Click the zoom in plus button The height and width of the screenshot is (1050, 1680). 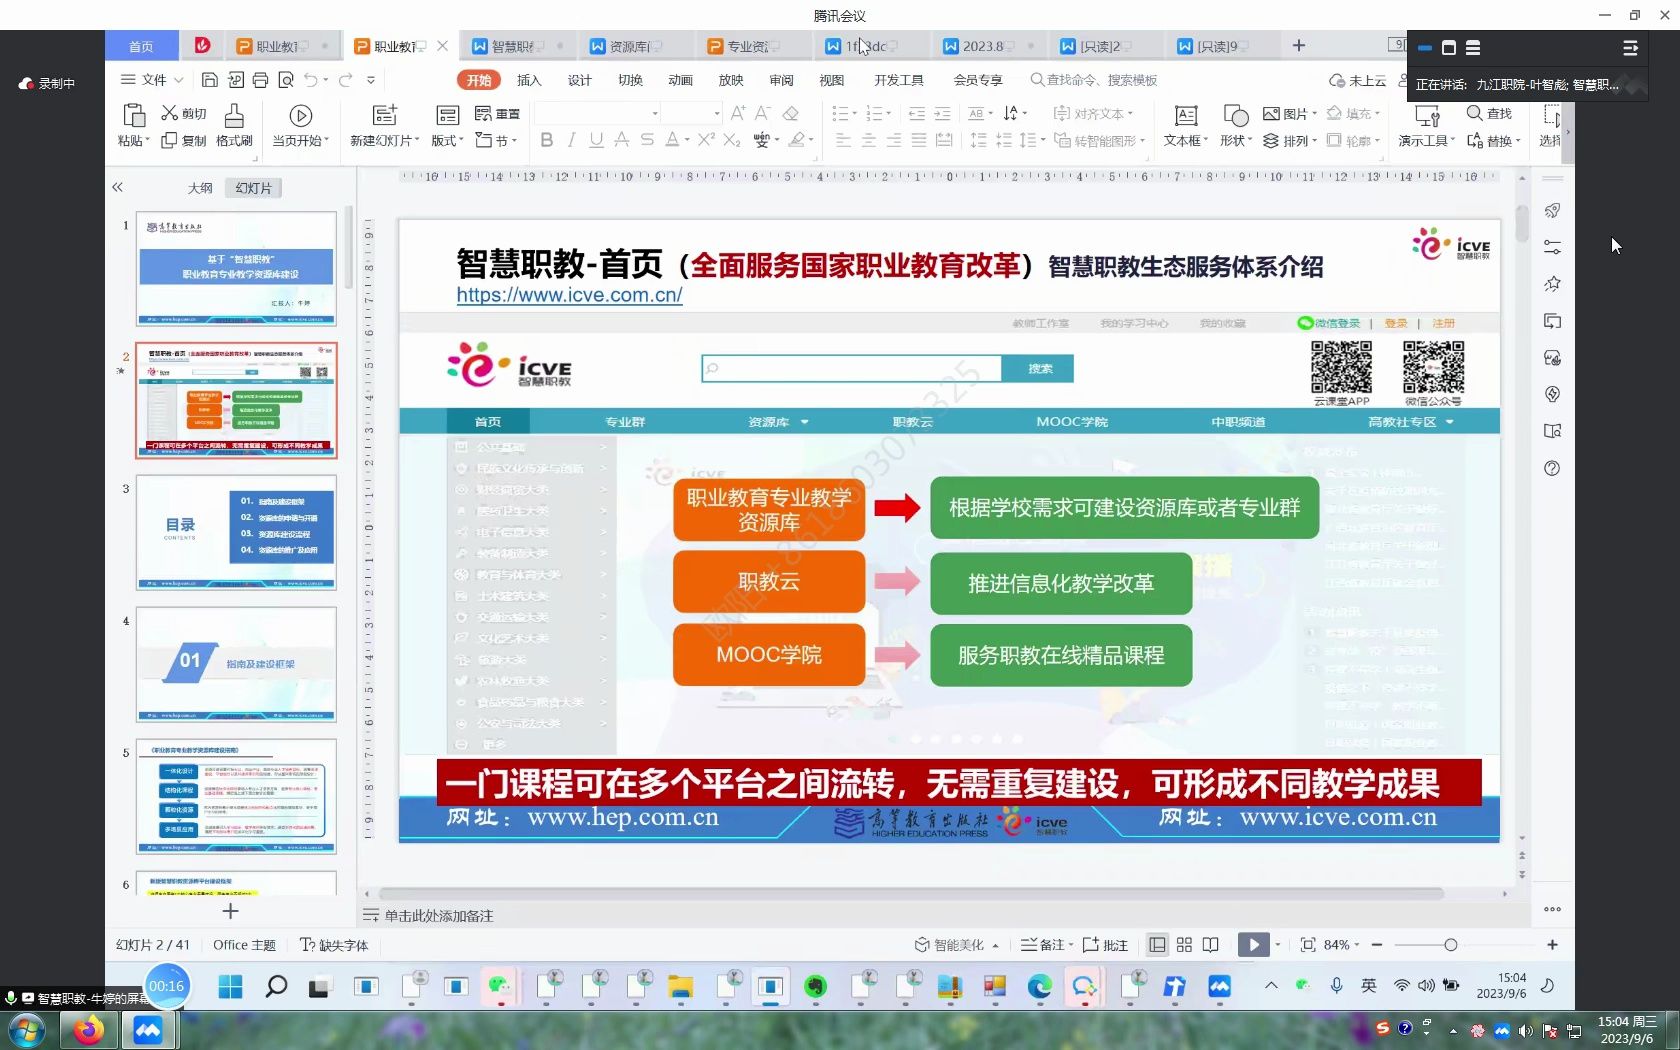(x=1552, y=944)
